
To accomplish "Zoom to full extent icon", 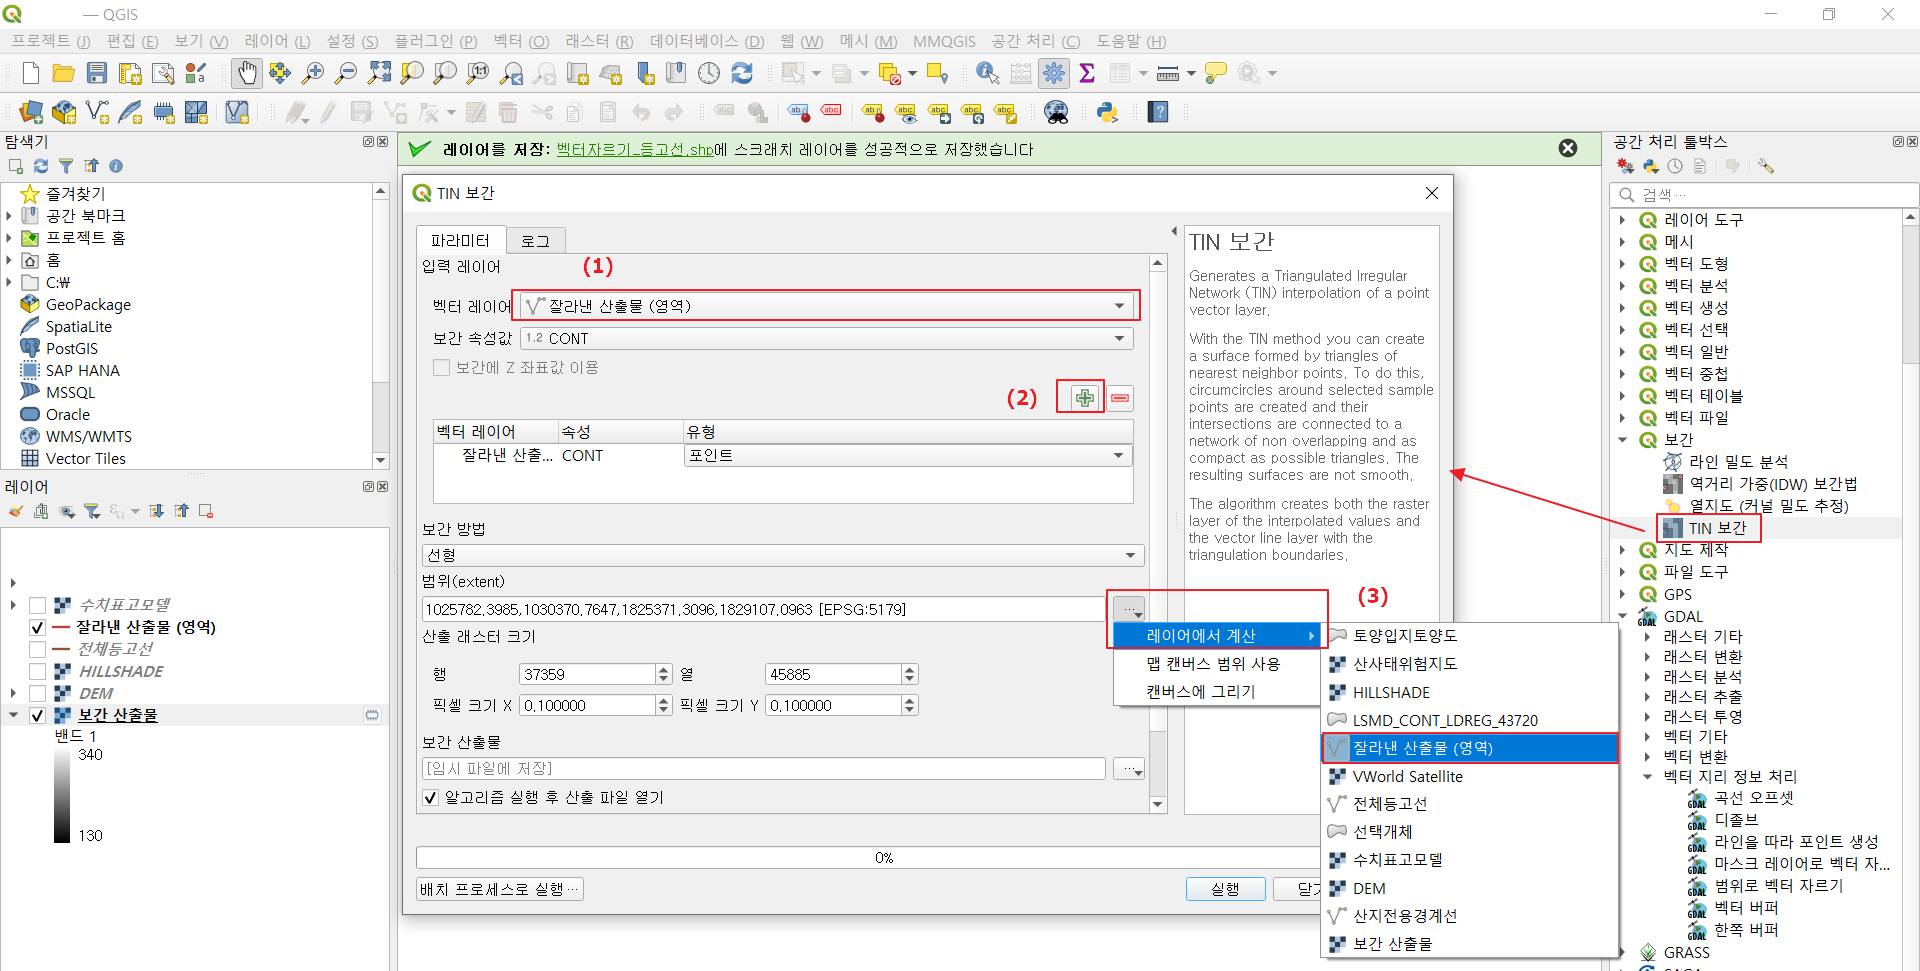I will tap(379, 73).
